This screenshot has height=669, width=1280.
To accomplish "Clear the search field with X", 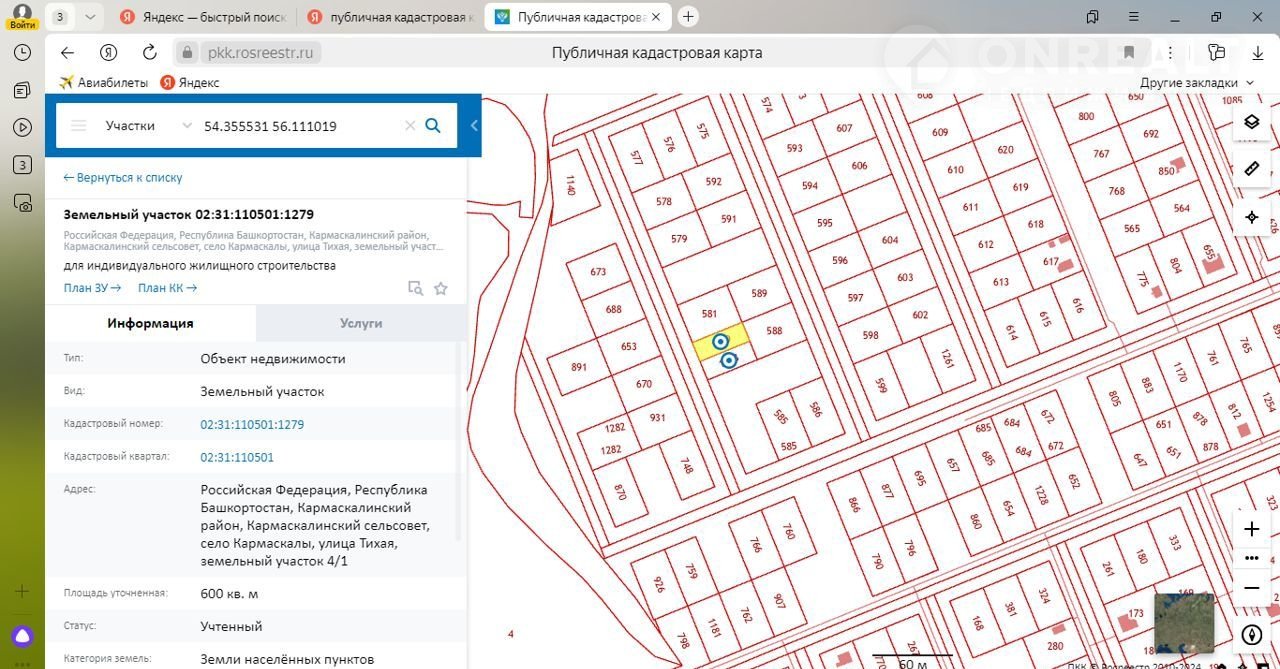I will pyautogui.click(x=410, y=126).
